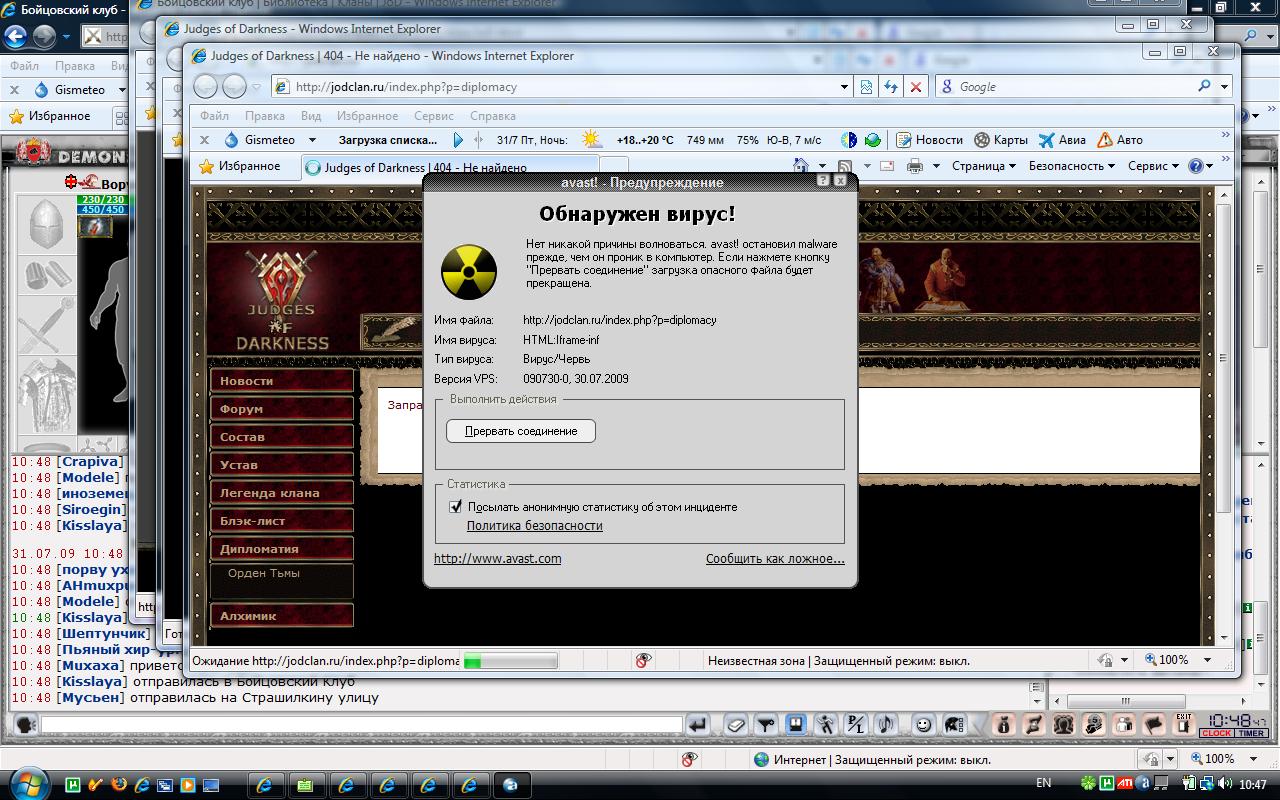Open the front window's 'Избранное' menu

pyautogui.click(x=367, y=116)
